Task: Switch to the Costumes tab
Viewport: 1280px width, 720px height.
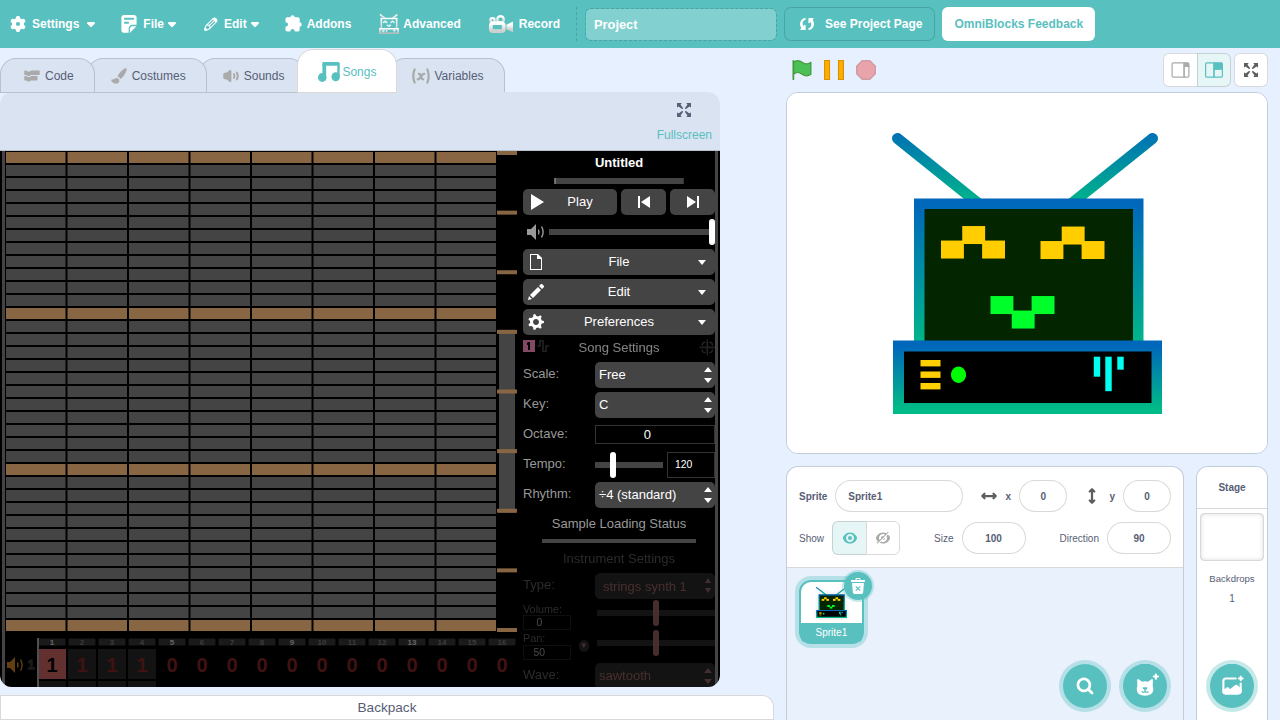Action: pos(149,76)
